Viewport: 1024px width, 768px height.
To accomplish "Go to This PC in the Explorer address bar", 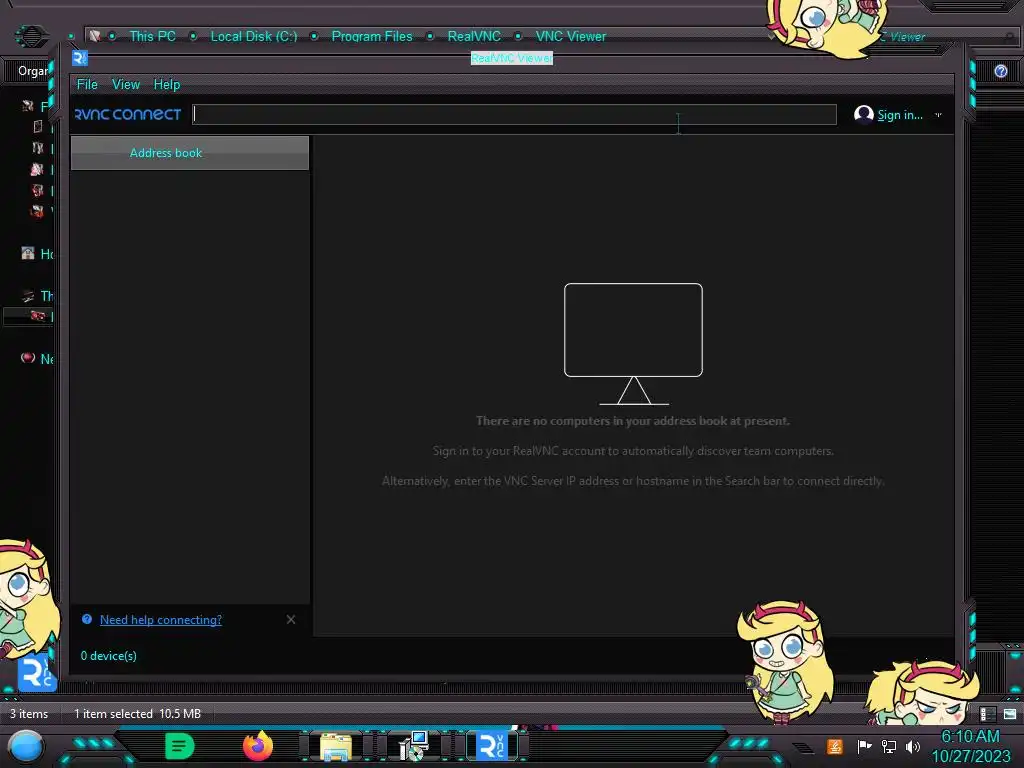I will (x=152, y=37).
